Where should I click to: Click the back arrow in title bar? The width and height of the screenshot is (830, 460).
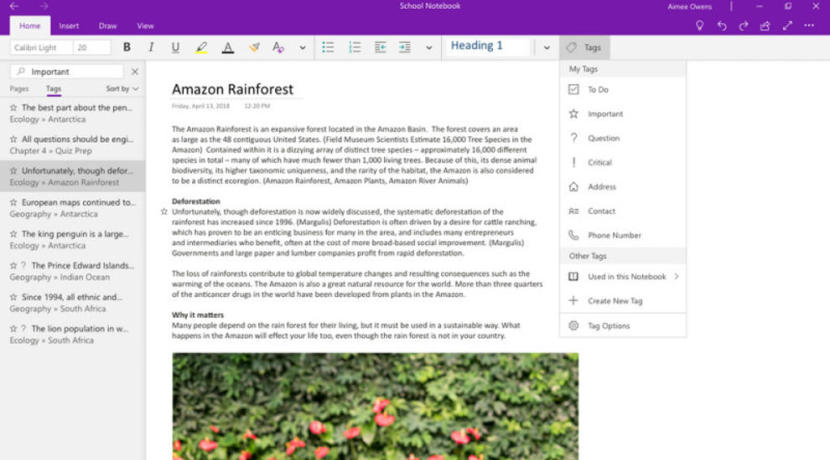[14, 6]
